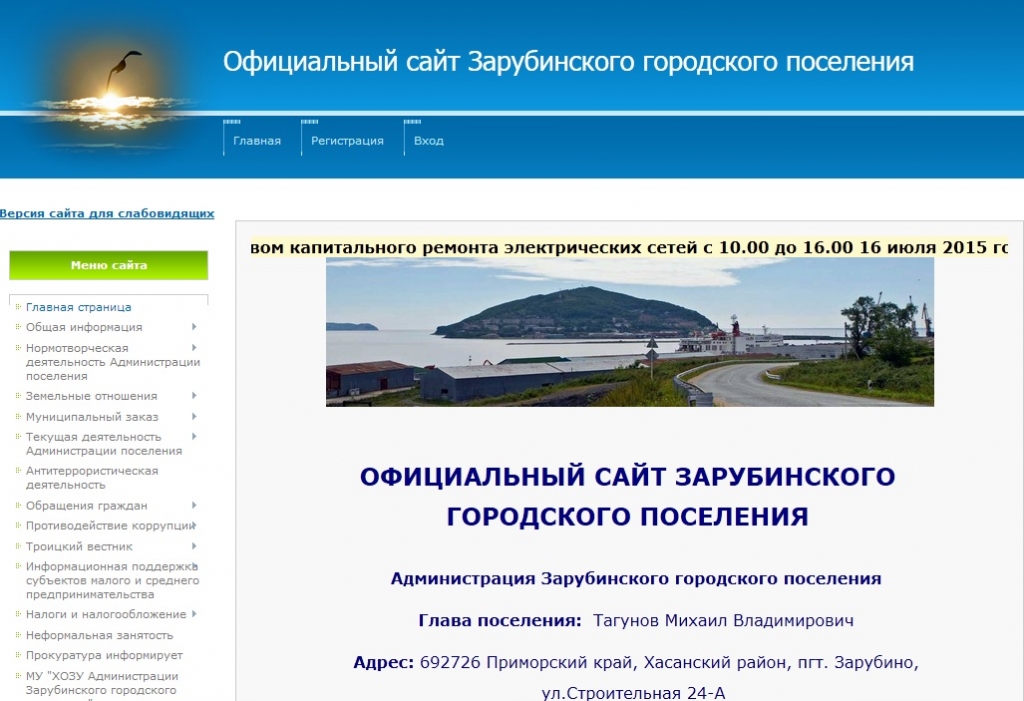The height and width of the screenshot is (701, 1024).
Task: Expand the Общая информация submenu arrow
Action: click(x=194, y=327)
